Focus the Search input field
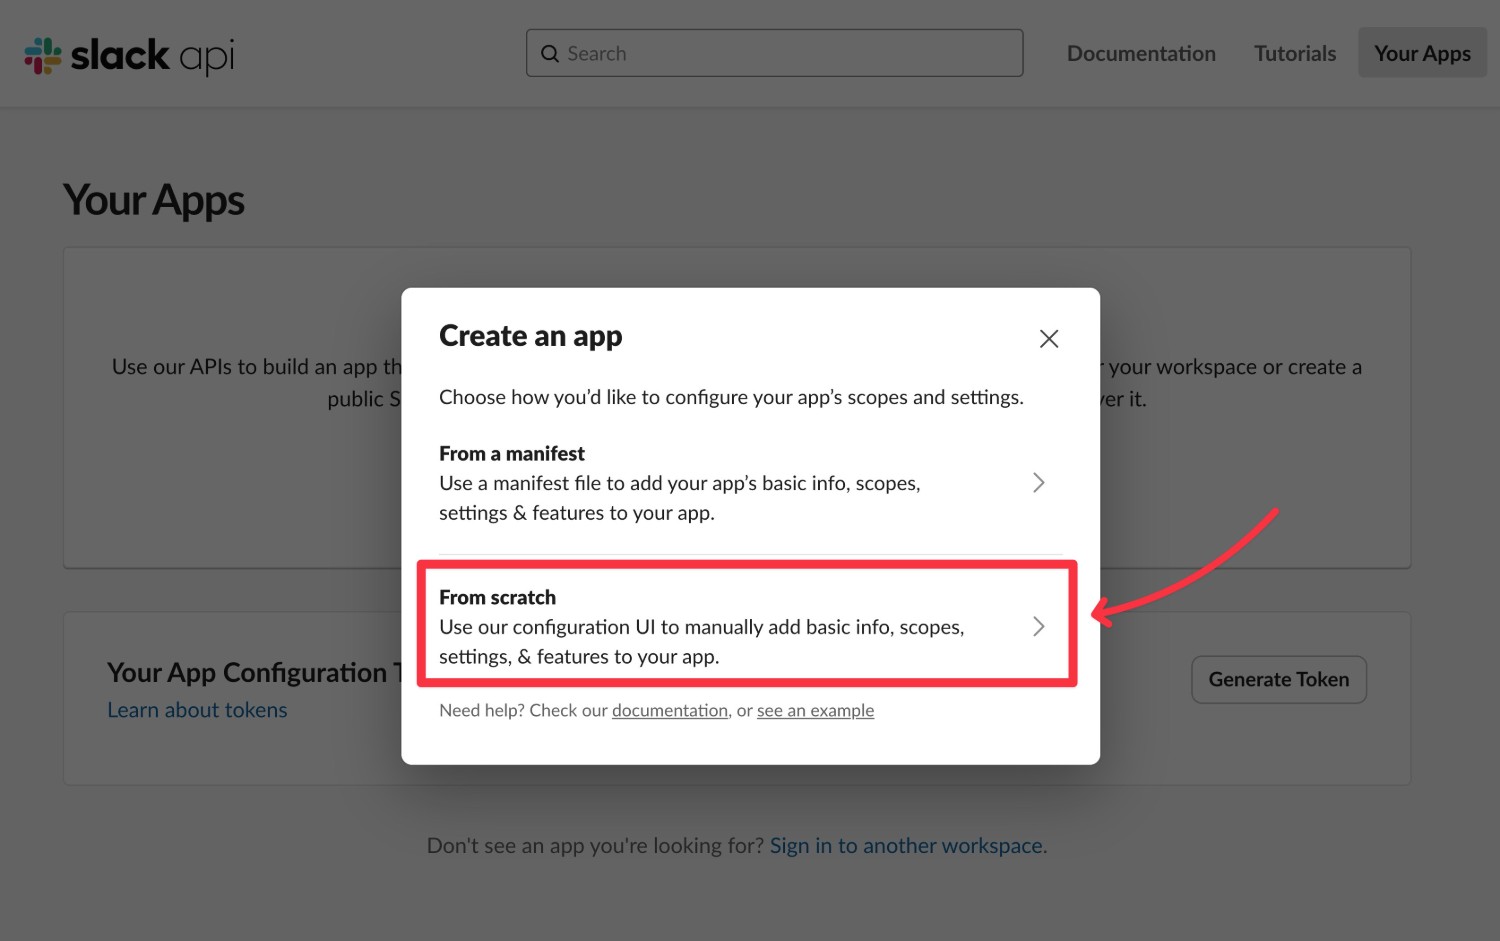 (774, 53)
